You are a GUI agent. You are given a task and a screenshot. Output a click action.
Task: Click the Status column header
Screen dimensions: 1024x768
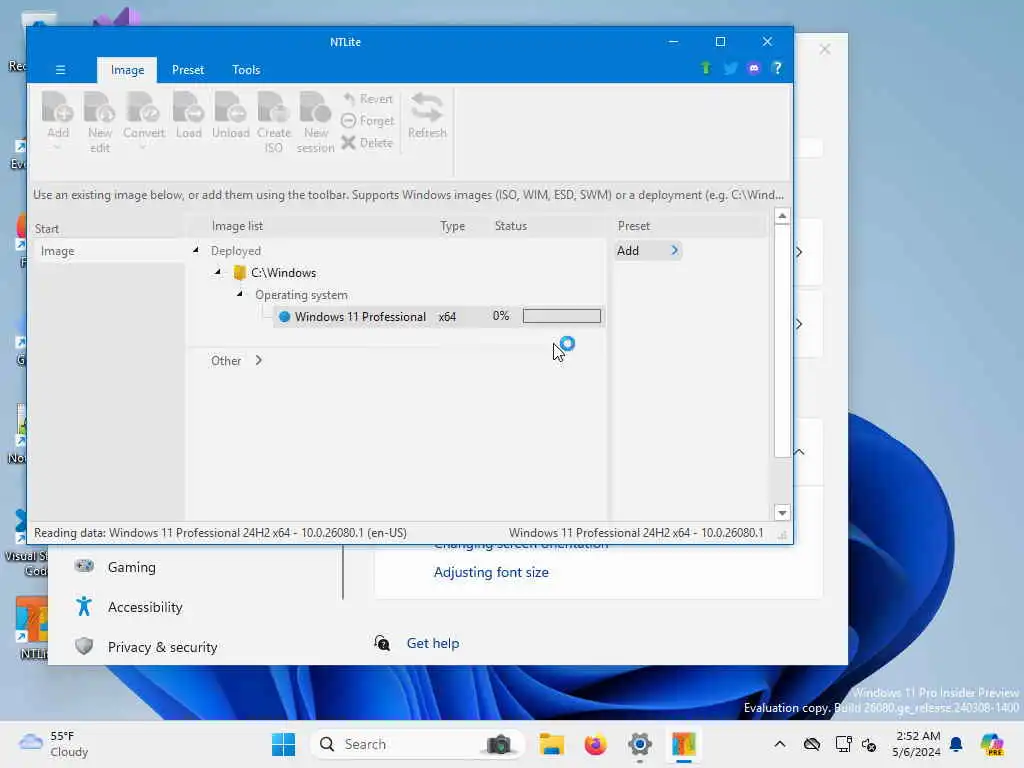click(x=511, y=226)
